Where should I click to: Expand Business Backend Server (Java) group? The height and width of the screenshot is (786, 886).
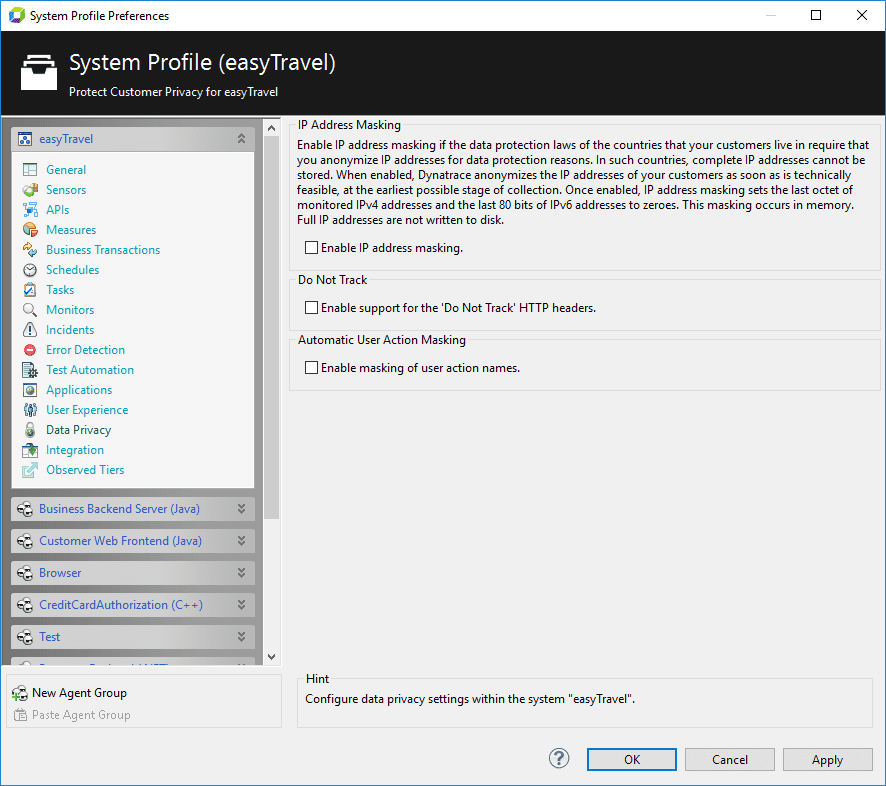(241, 509)
